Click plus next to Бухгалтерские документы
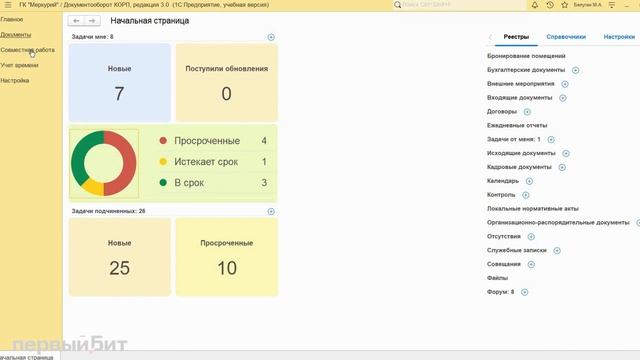The width and height of the screenshot is (640, 360). (576, 70)
